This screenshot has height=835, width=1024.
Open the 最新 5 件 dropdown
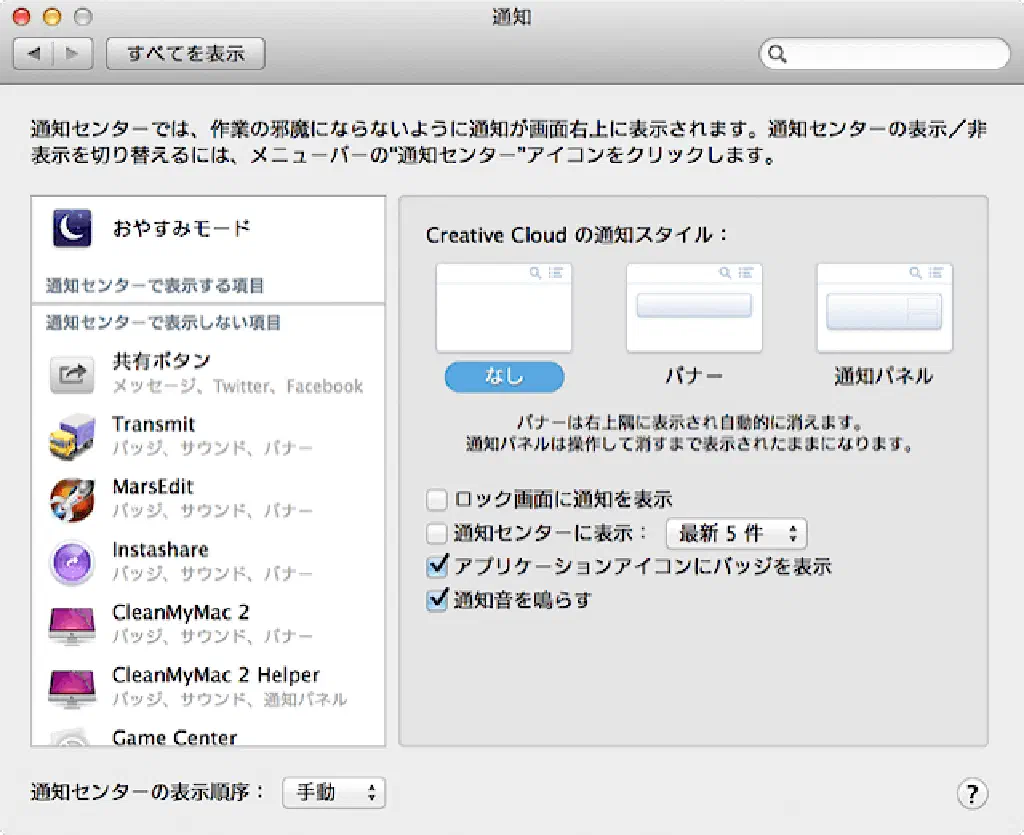point(736,533)
